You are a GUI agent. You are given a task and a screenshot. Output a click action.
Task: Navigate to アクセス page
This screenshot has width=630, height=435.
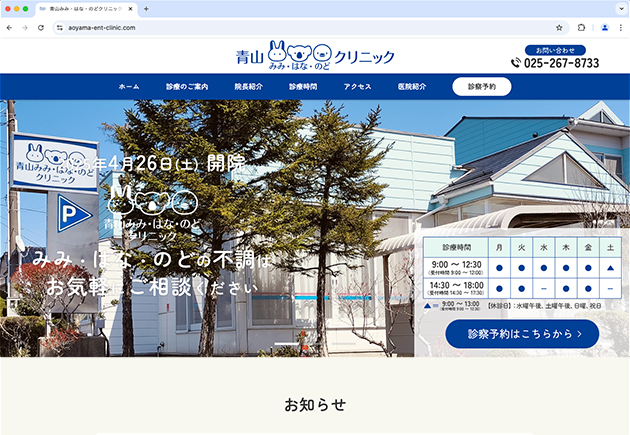click(357, 87)
